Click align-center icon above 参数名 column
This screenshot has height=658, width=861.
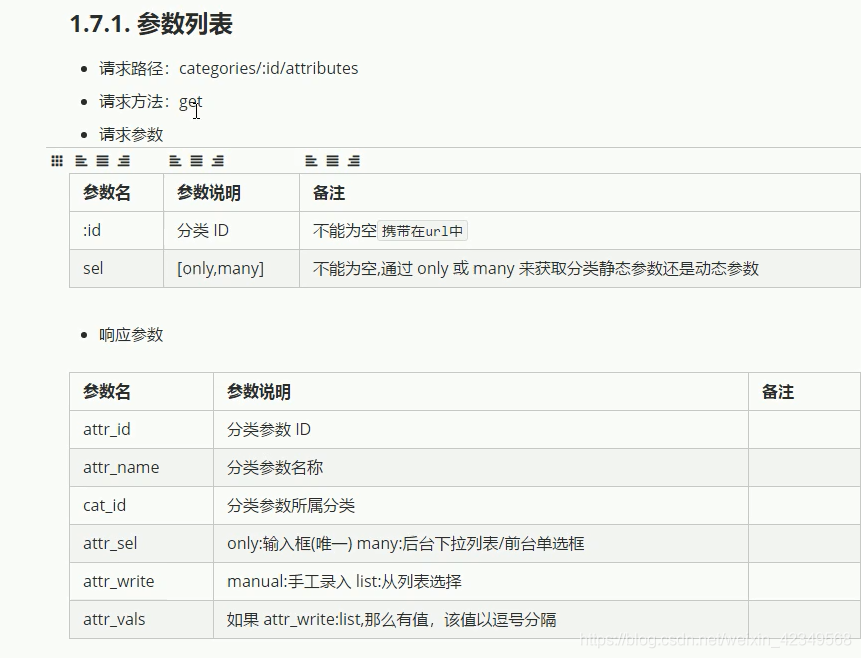click(x=103, y=161)
